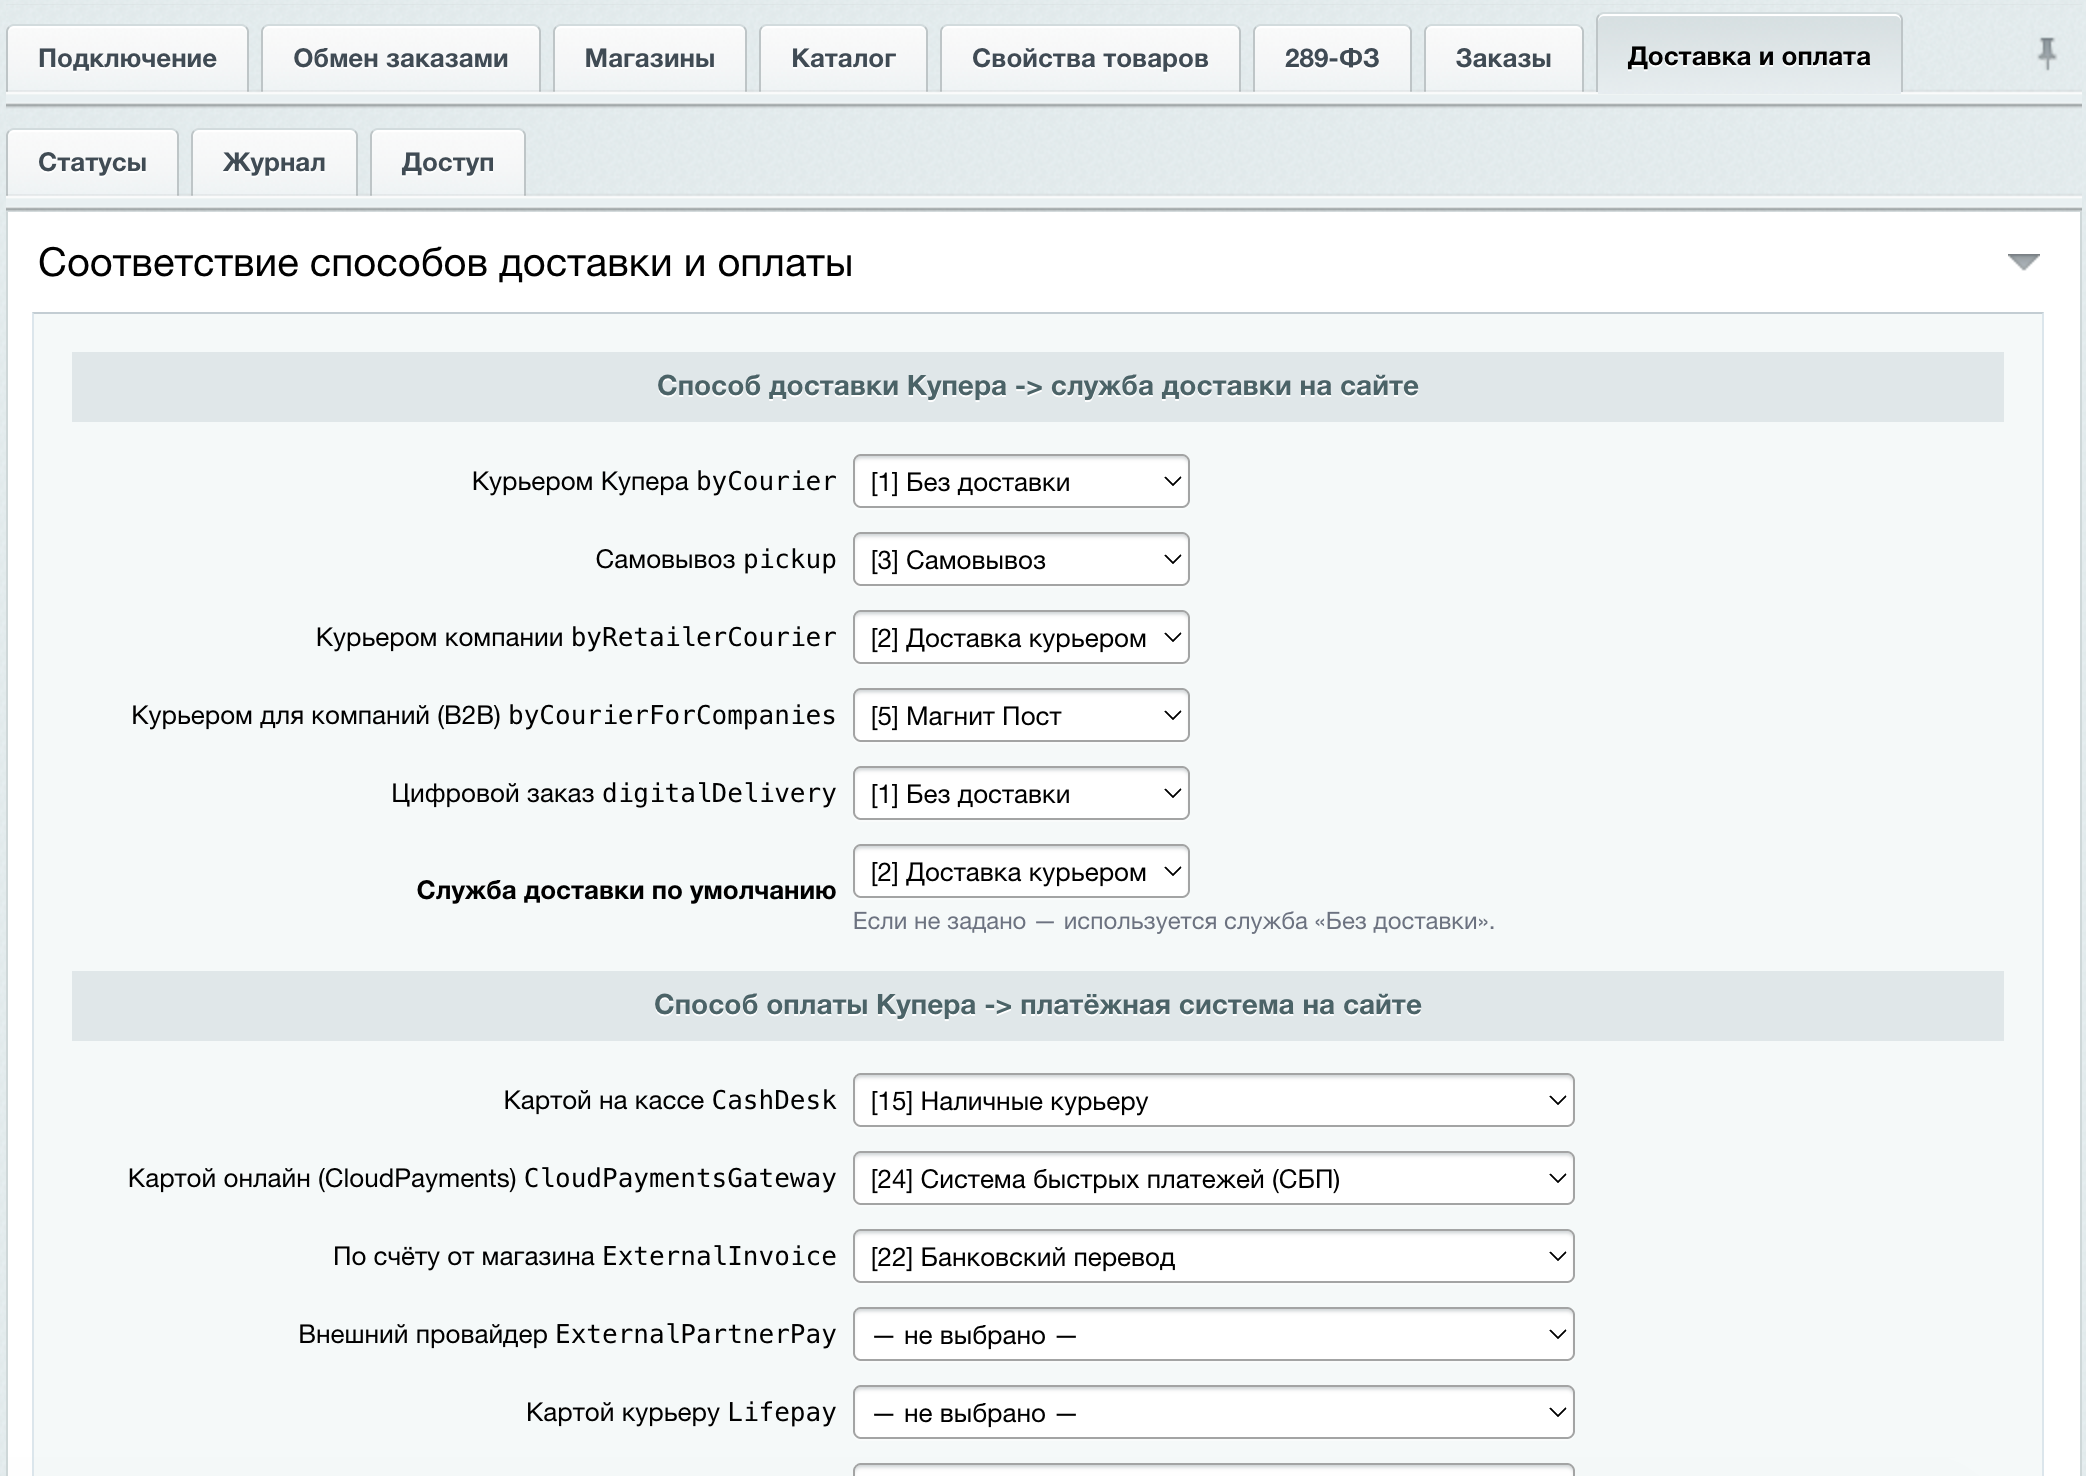Image resolution: width=2086 pixels, height=1476 pixels.
Task: Select a payment system for Lifepay
Action: click(1213, 1412)
